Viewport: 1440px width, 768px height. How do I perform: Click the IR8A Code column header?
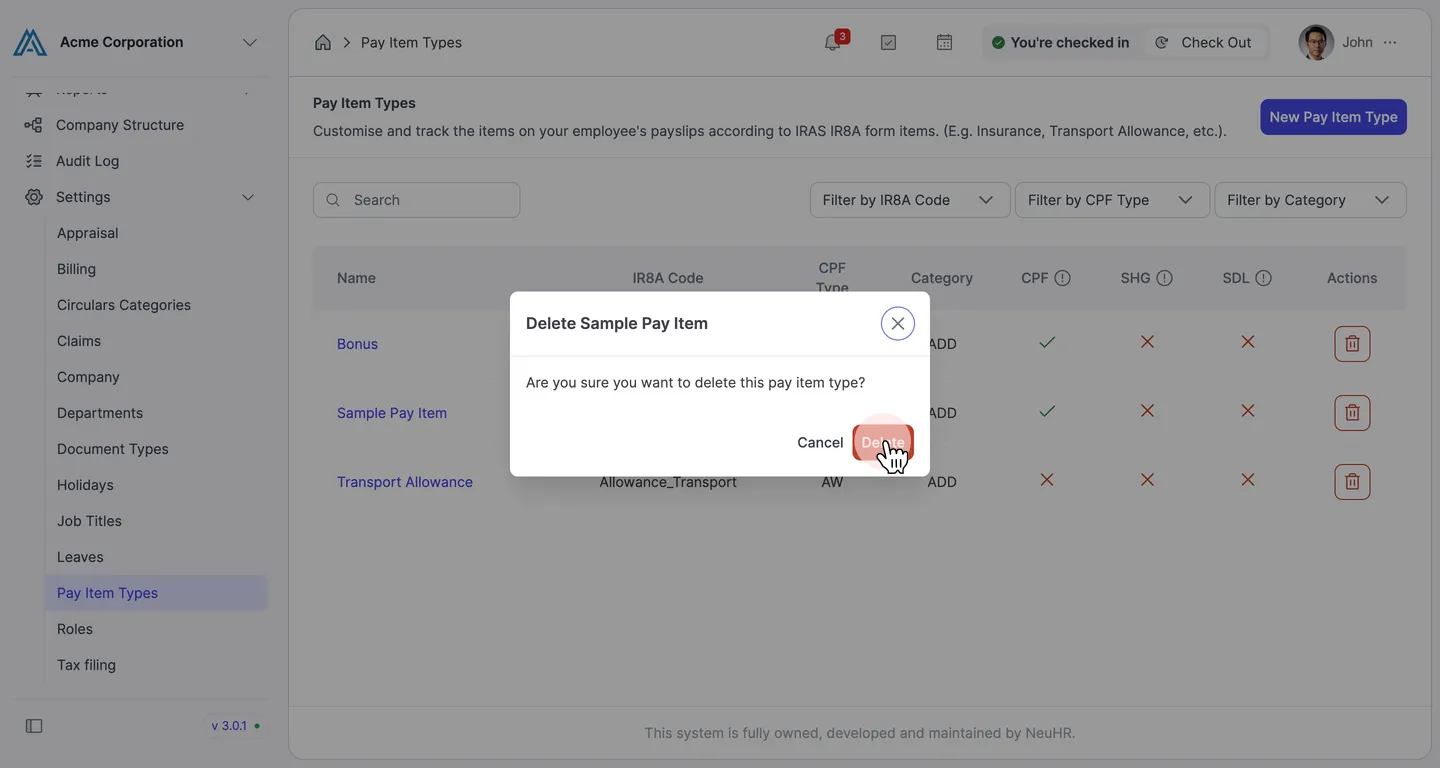coord(668,278)
